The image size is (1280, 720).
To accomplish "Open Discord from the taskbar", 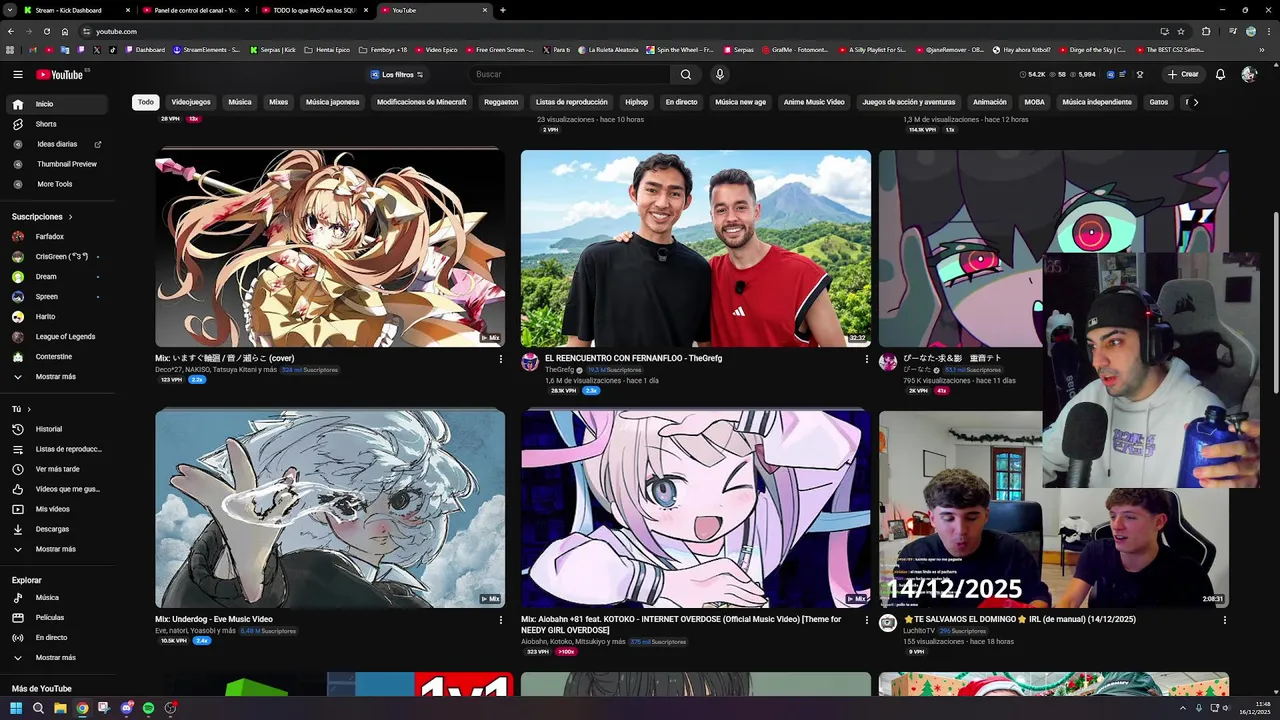I will (126, 708).
